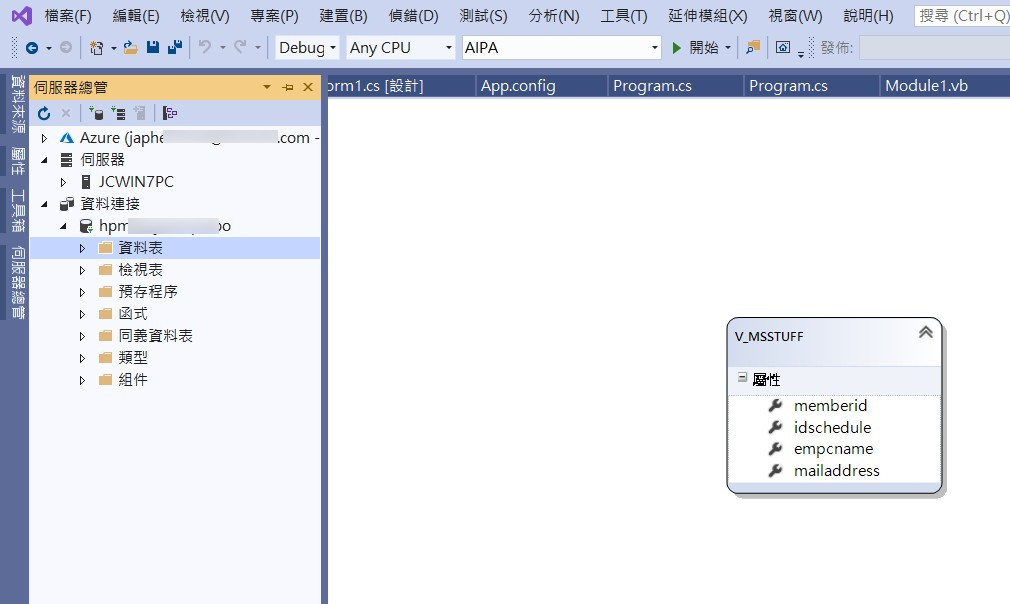Open the 建置(B) menu

(343, 16)
